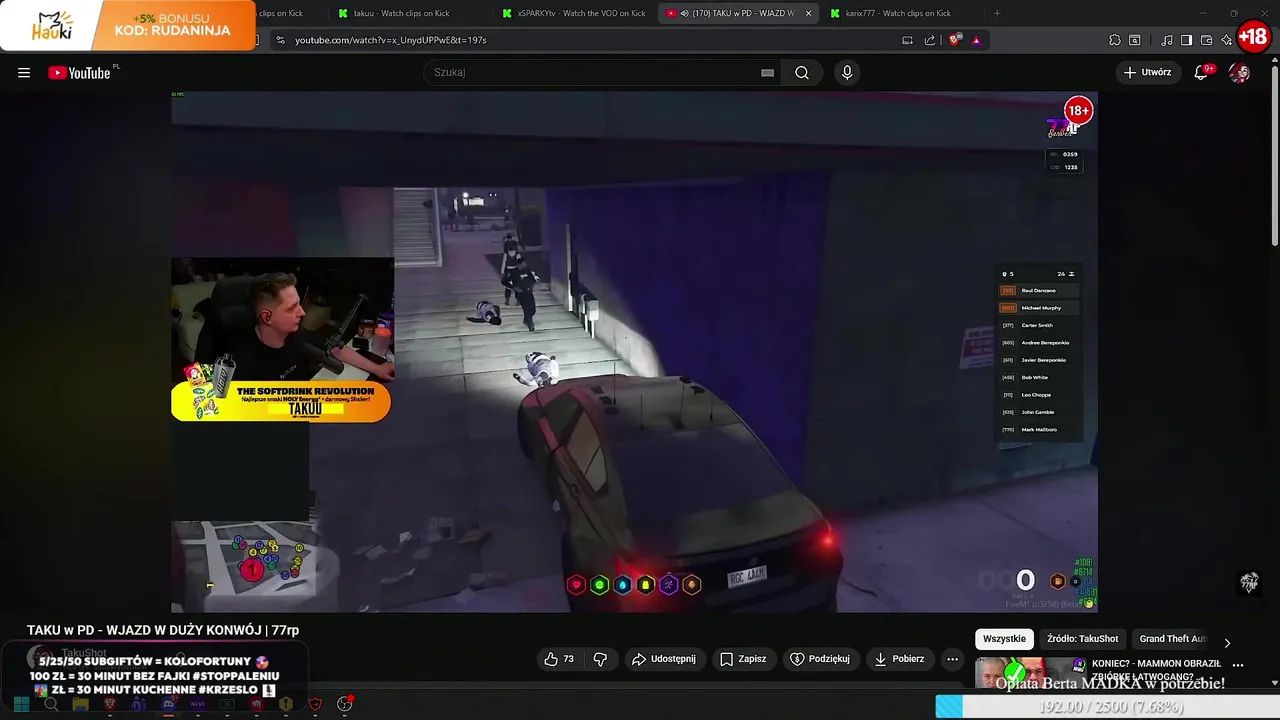Viewport: 1280px width, 720px height.
Task: Open the Brave Wallet icon
Action: pos(1207,40)
